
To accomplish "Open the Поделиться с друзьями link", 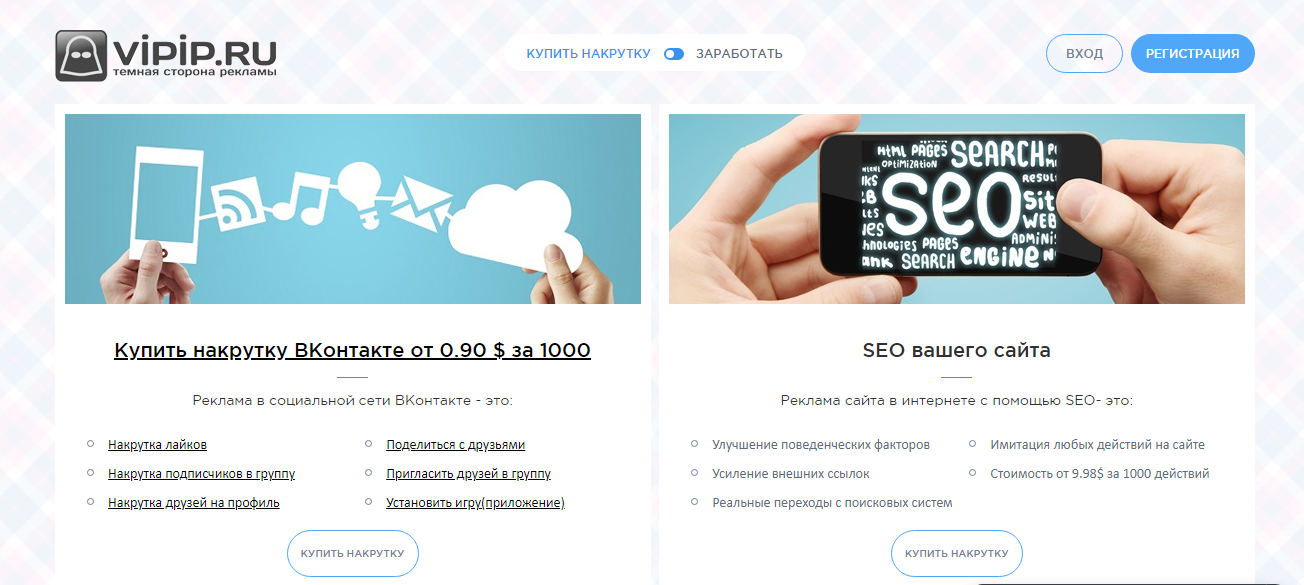I will pos(456,445).
